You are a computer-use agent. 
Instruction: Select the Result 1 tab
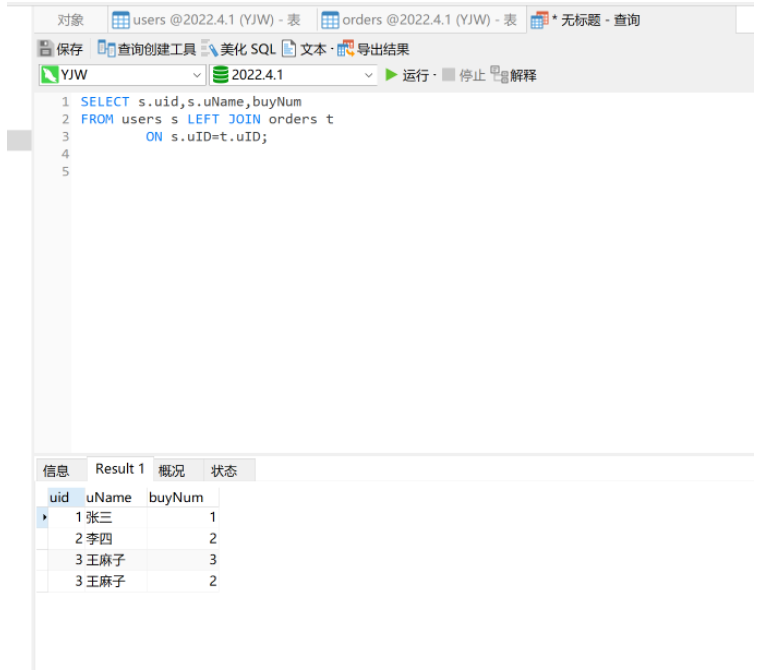(x=120, y=469)
